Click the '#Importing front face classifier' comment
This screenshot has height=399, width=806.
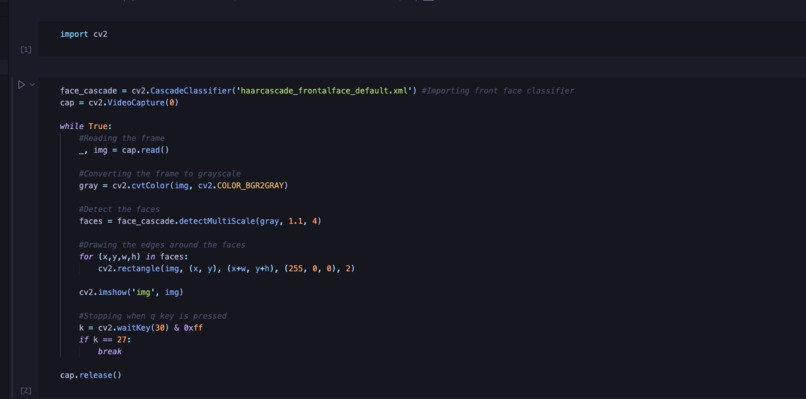point(498,91)
